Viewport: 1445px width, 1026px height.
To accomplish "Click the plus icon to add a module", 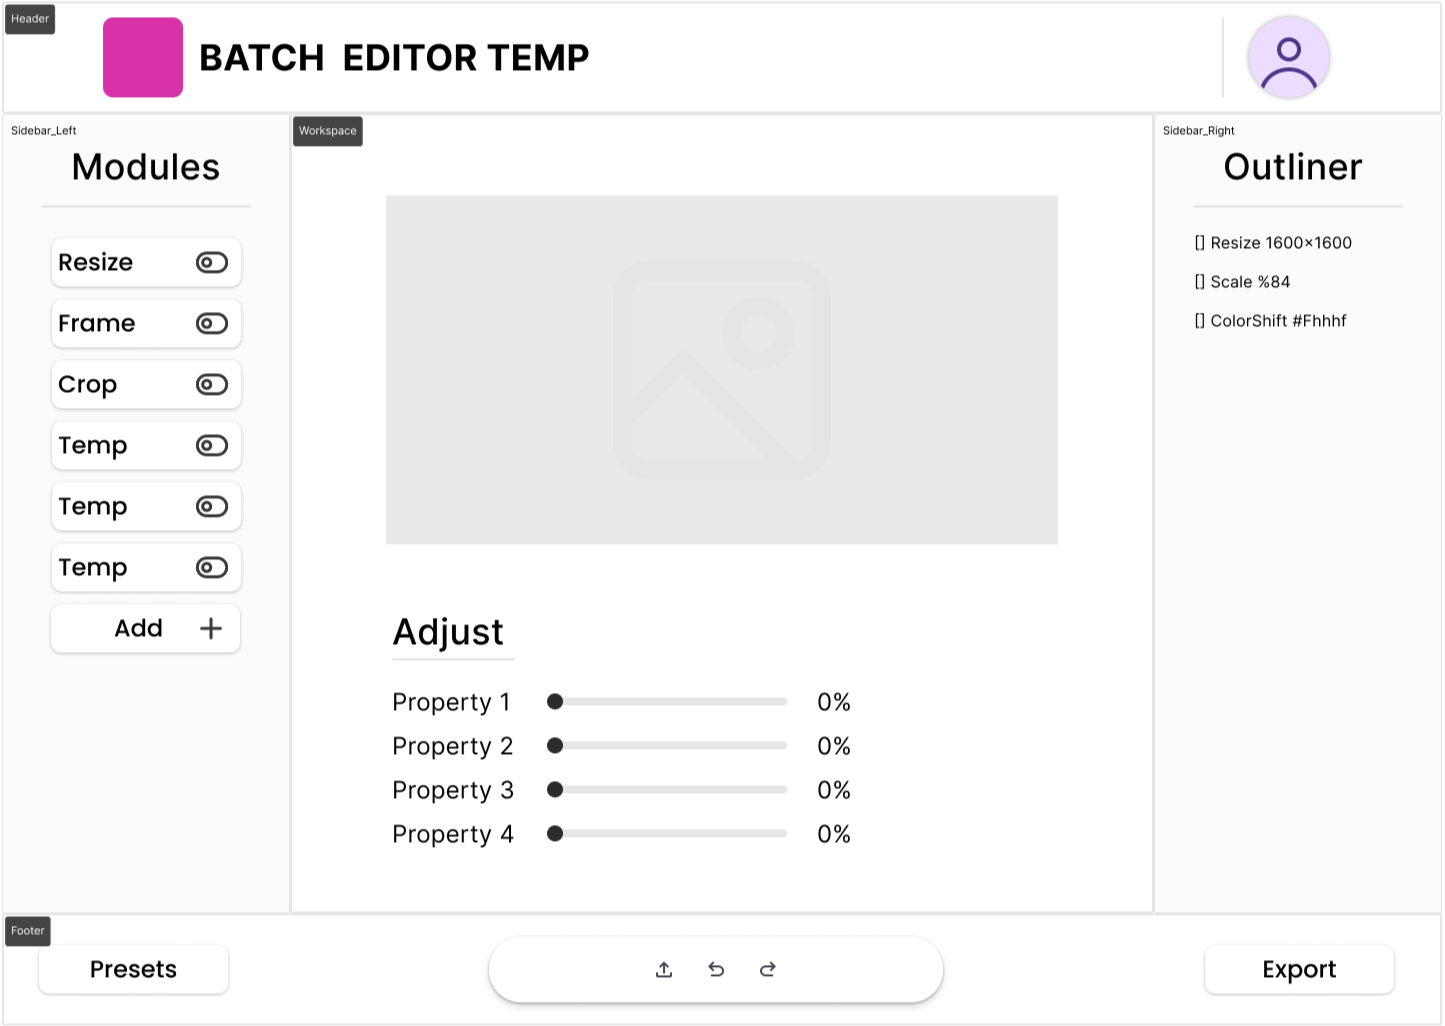I will pyautogui.click(x=211, y=628).
